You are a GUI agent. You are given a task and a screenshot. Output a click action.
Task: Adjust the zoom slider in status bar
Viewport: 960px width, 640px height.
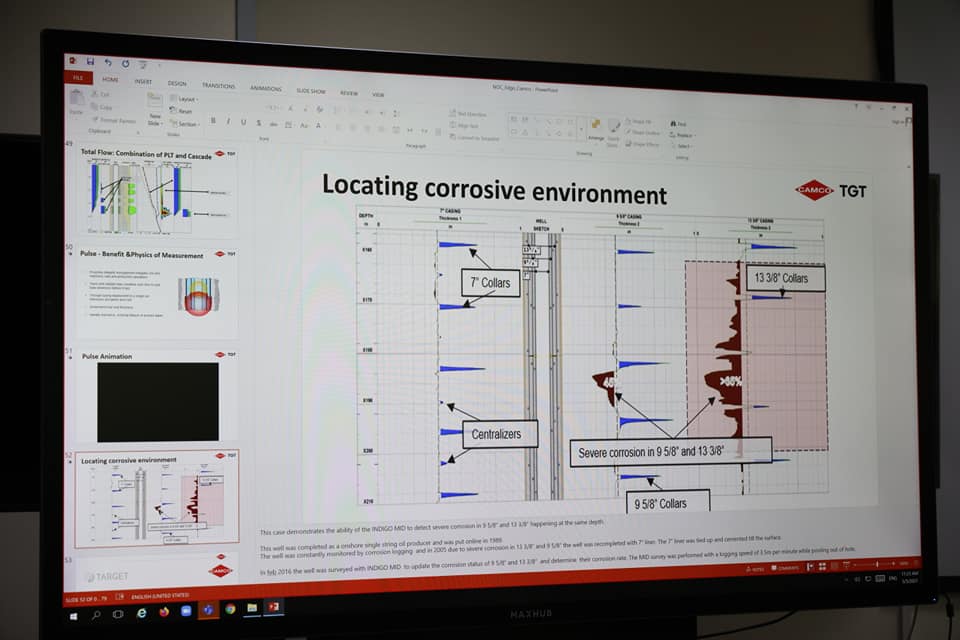pyautogui.click(x=877, y=563)
